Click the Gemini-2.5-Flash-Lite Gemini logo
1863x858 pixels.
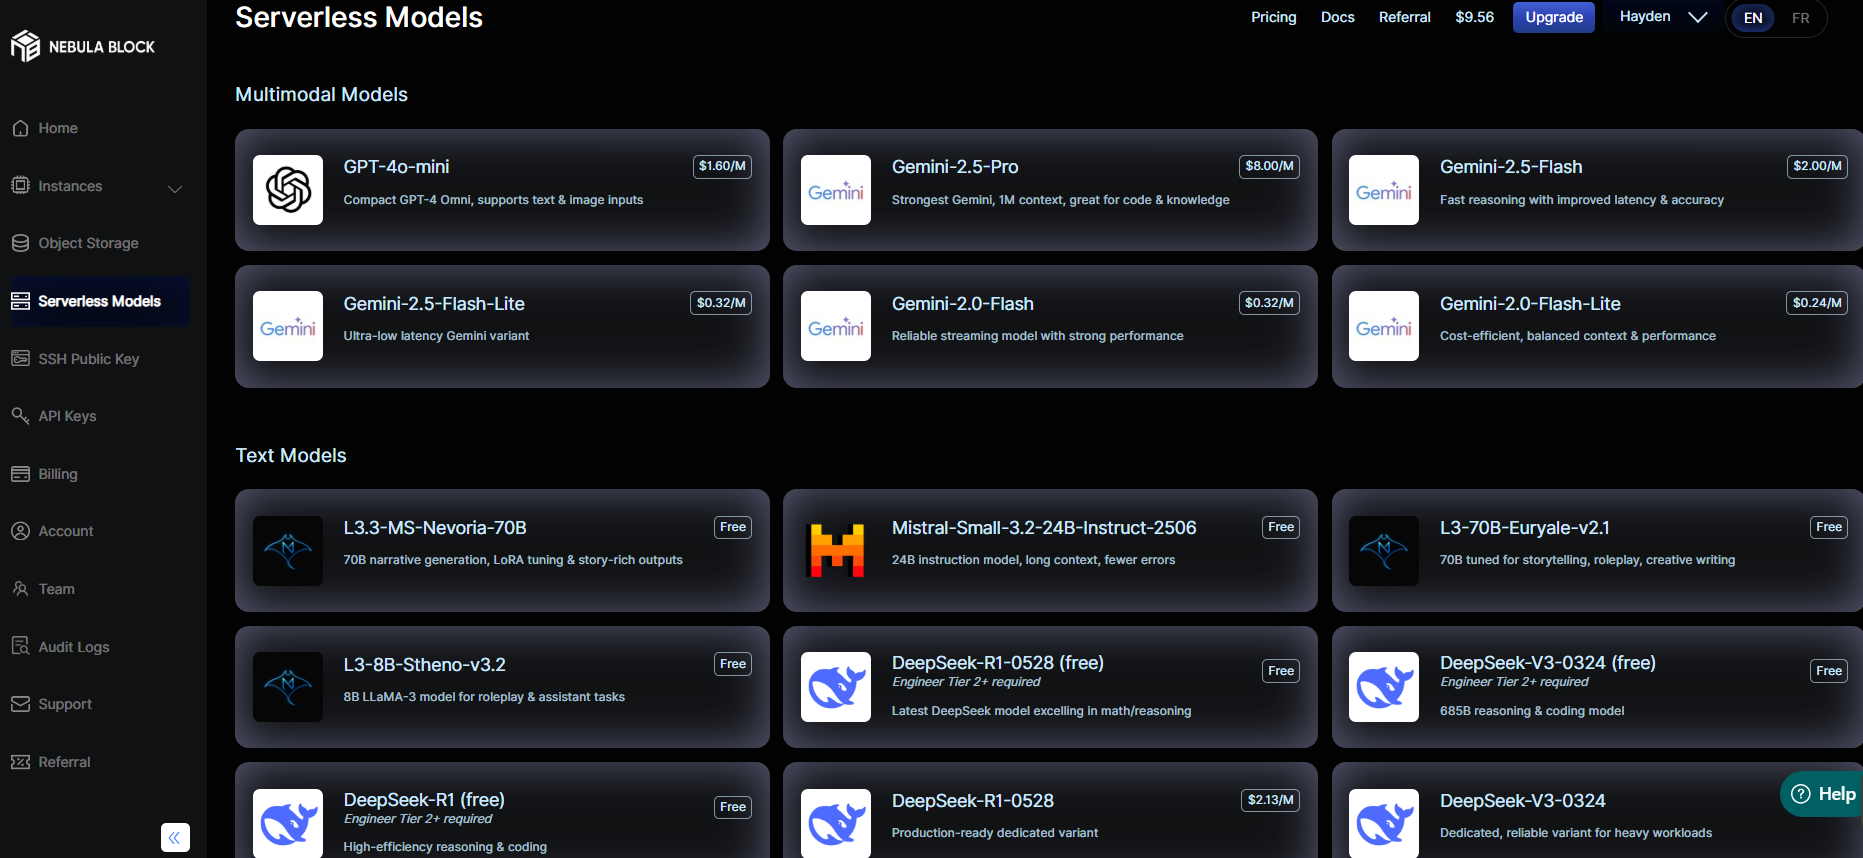point(288,326)
